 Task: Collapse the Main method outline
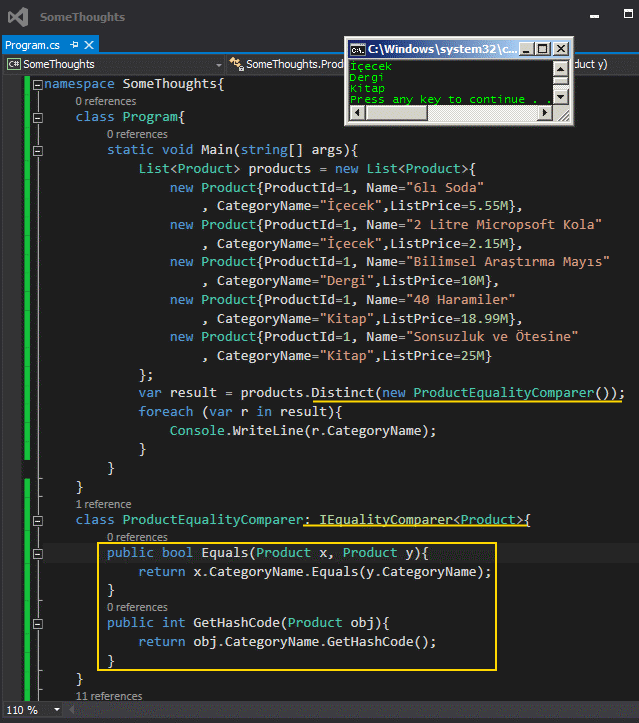[37, 150]
